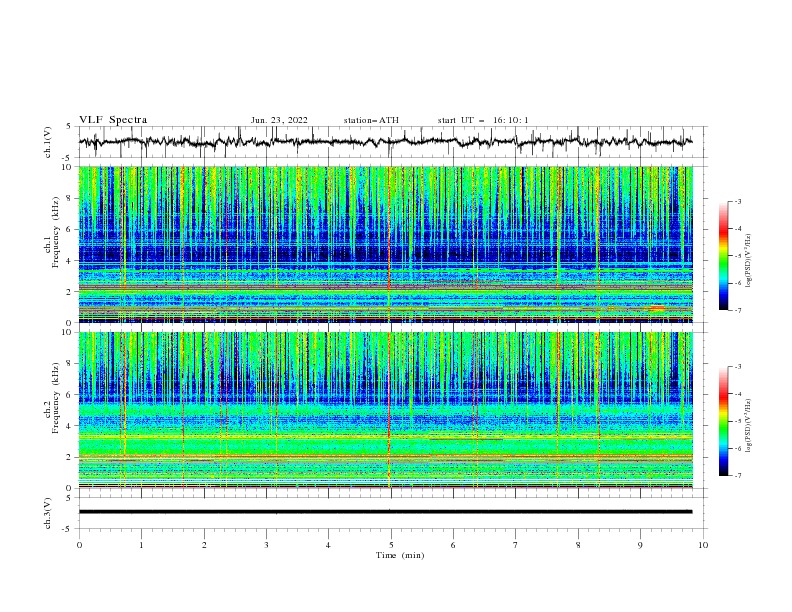792x612 pixels.
Task: Click the "5" volt tick on ch.3(V) axis
Action: coord(68,498)
